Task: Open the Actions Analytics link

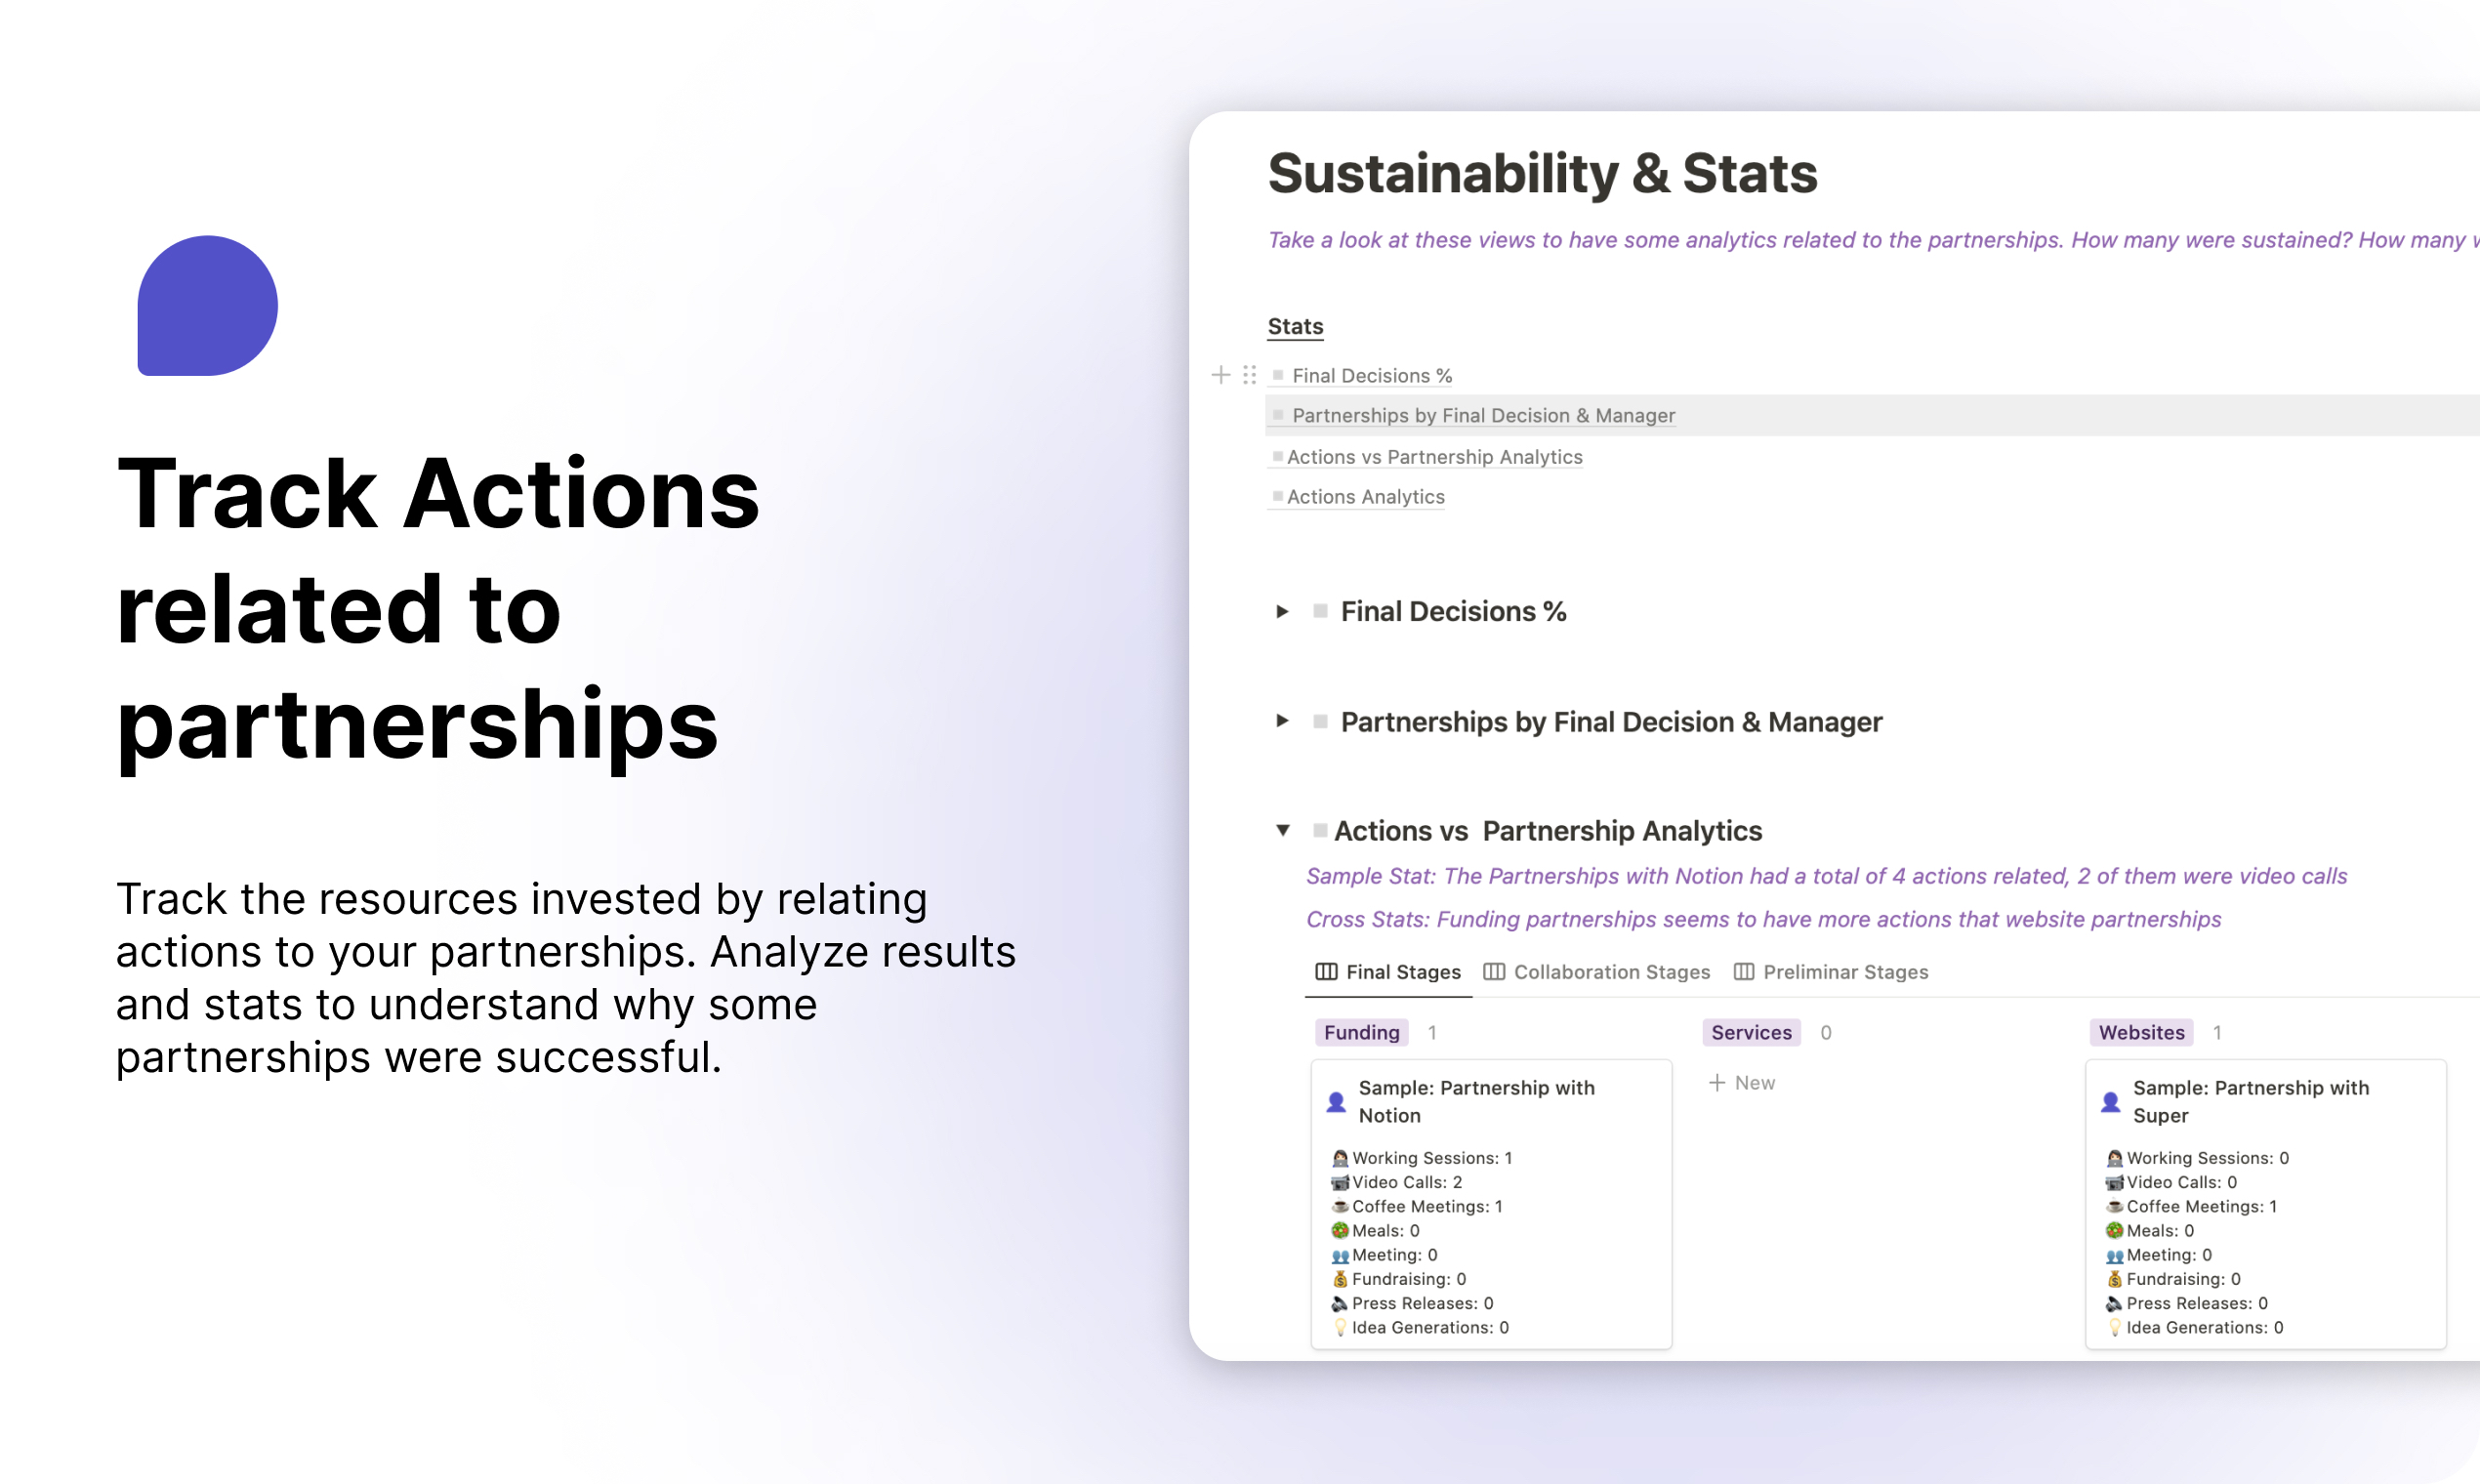Action: click(x=1365, y=497)
